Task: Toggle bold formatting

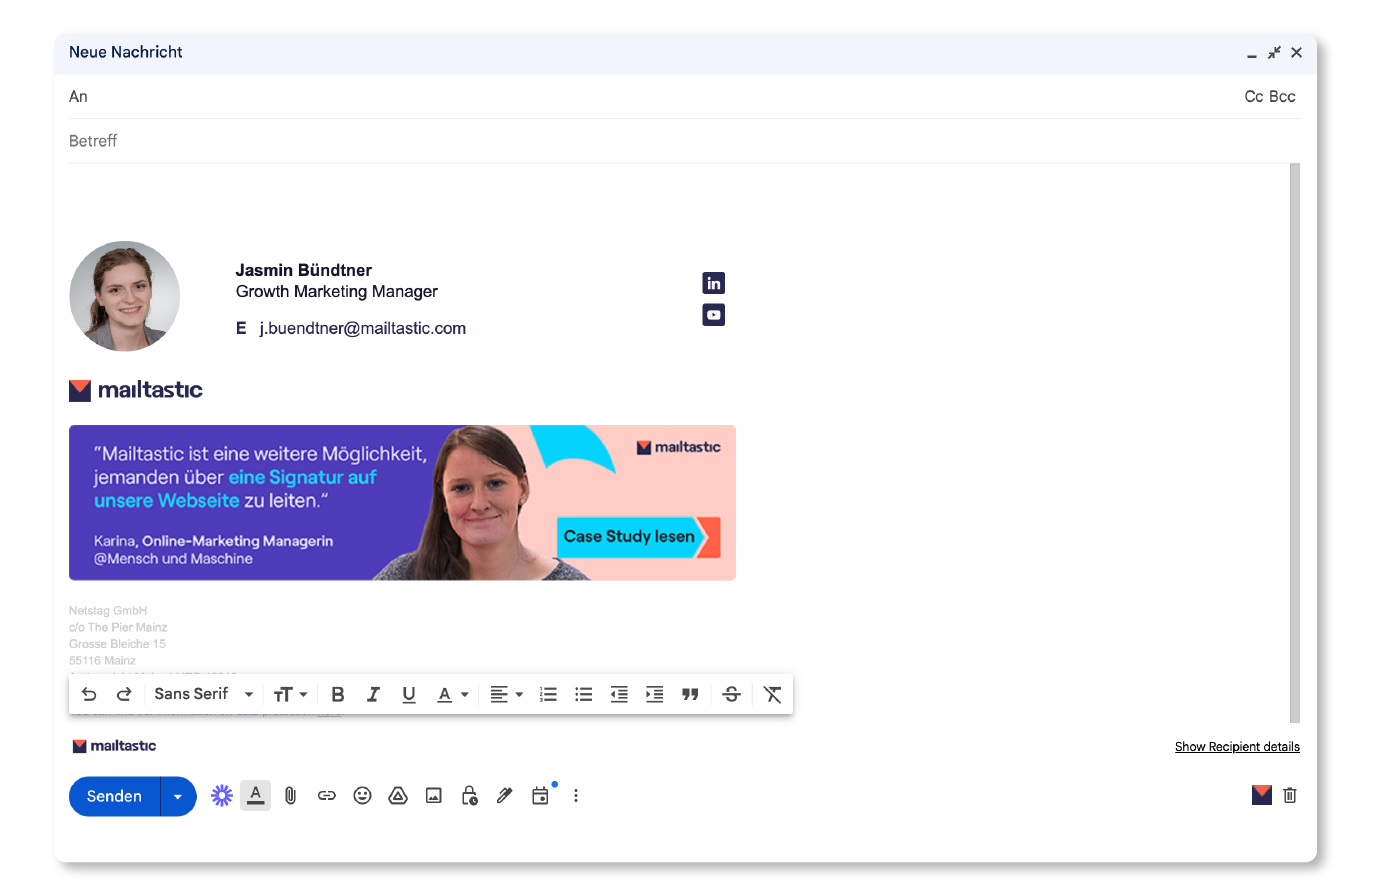Action: tap(338, 694)
